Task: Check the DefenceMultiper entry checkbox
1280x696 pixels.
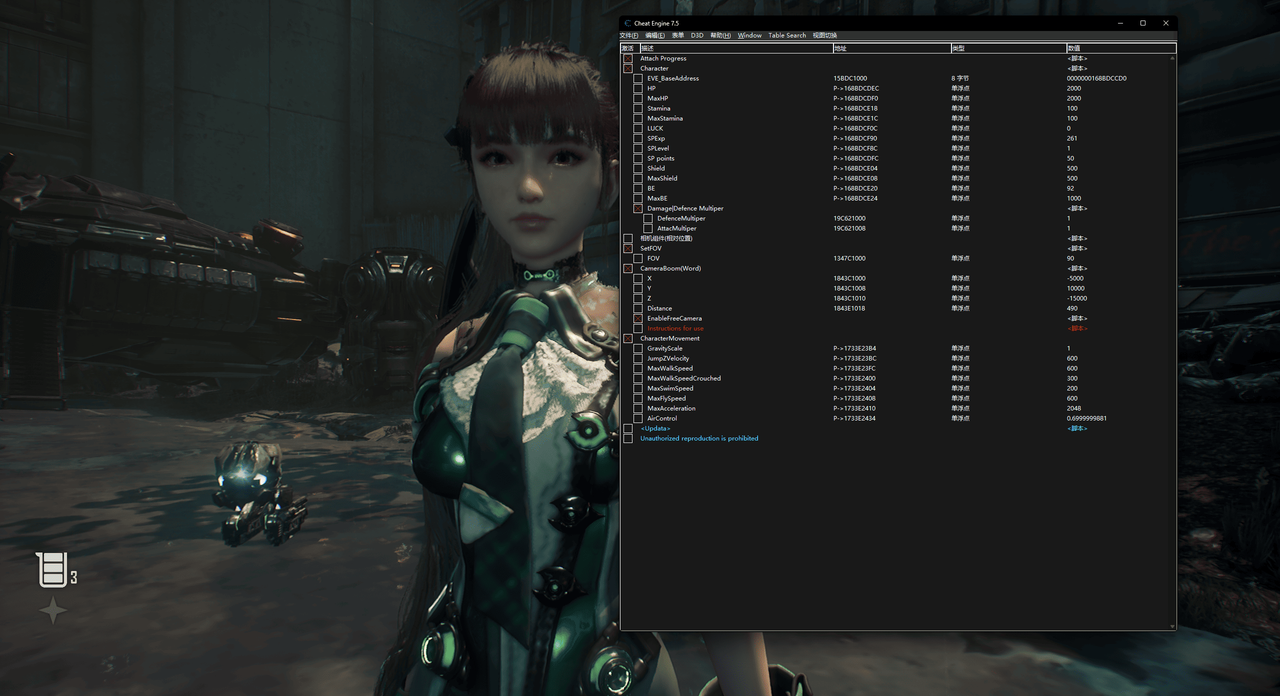Action: (x=648, y=218)
